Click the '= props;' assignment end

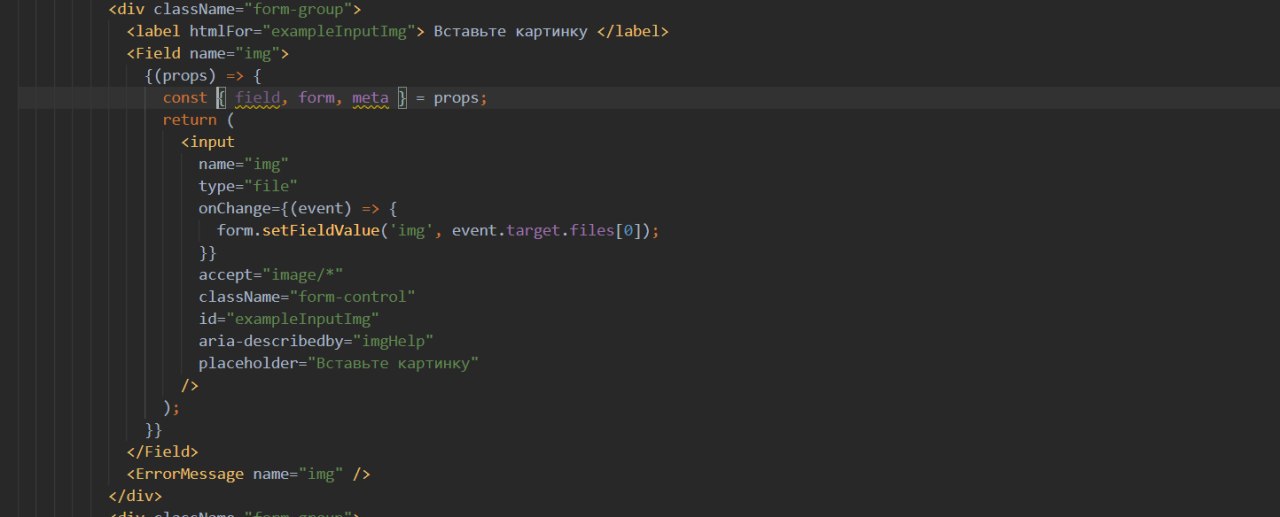point(452,98)
